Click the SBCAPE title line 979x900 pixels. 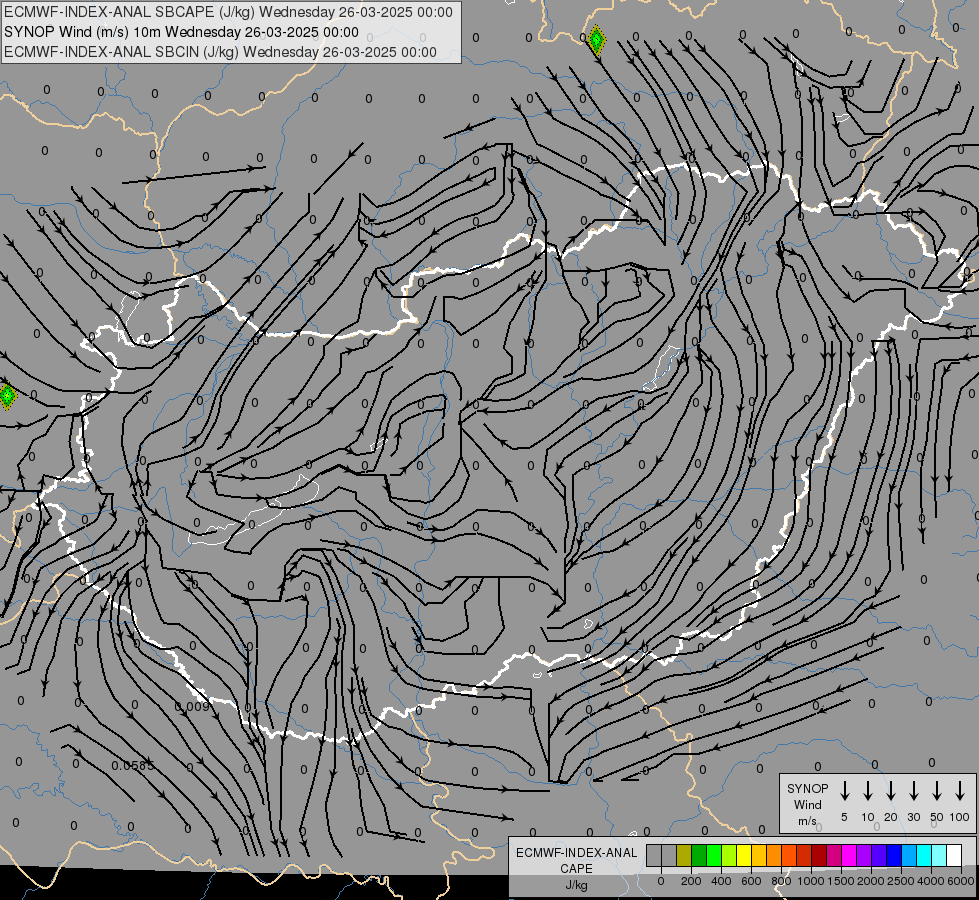coord(229,12)
